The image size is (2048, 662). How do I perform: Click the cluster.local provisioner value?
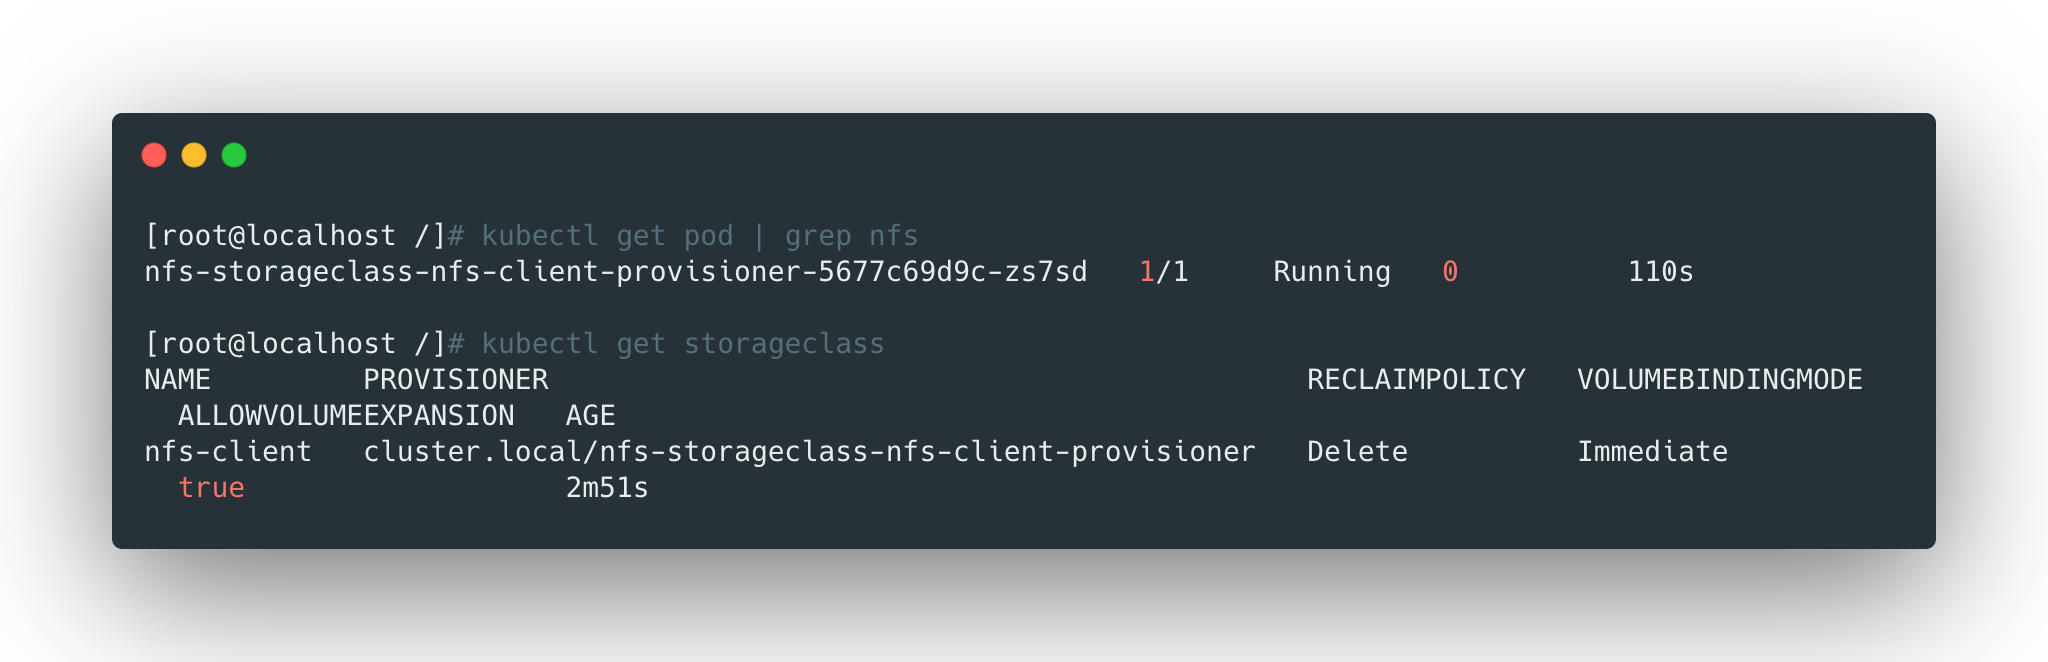pos(809,452)
